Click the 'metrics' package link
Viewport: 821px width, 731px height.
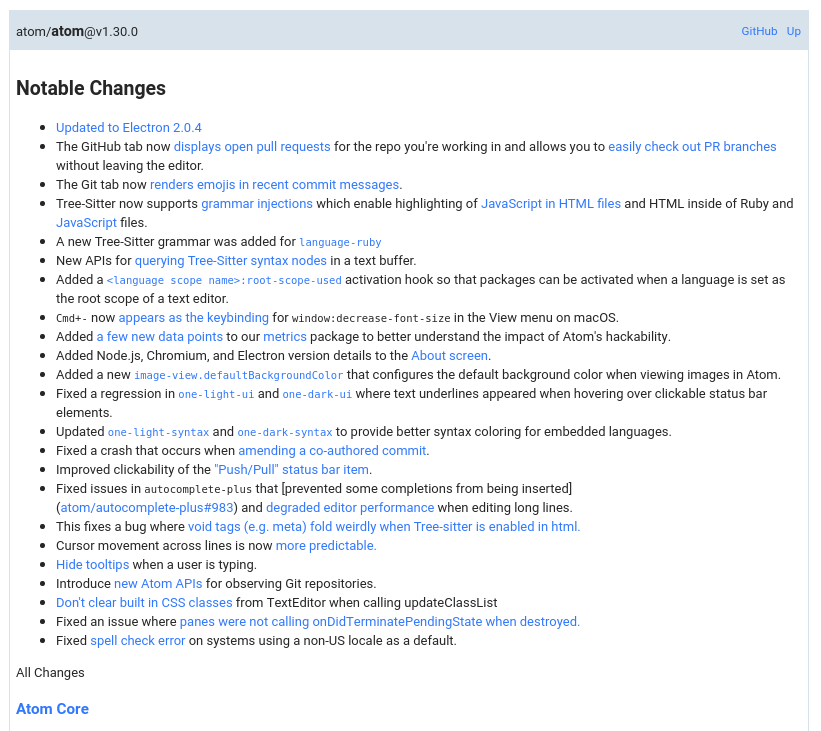tap(285, 337)
